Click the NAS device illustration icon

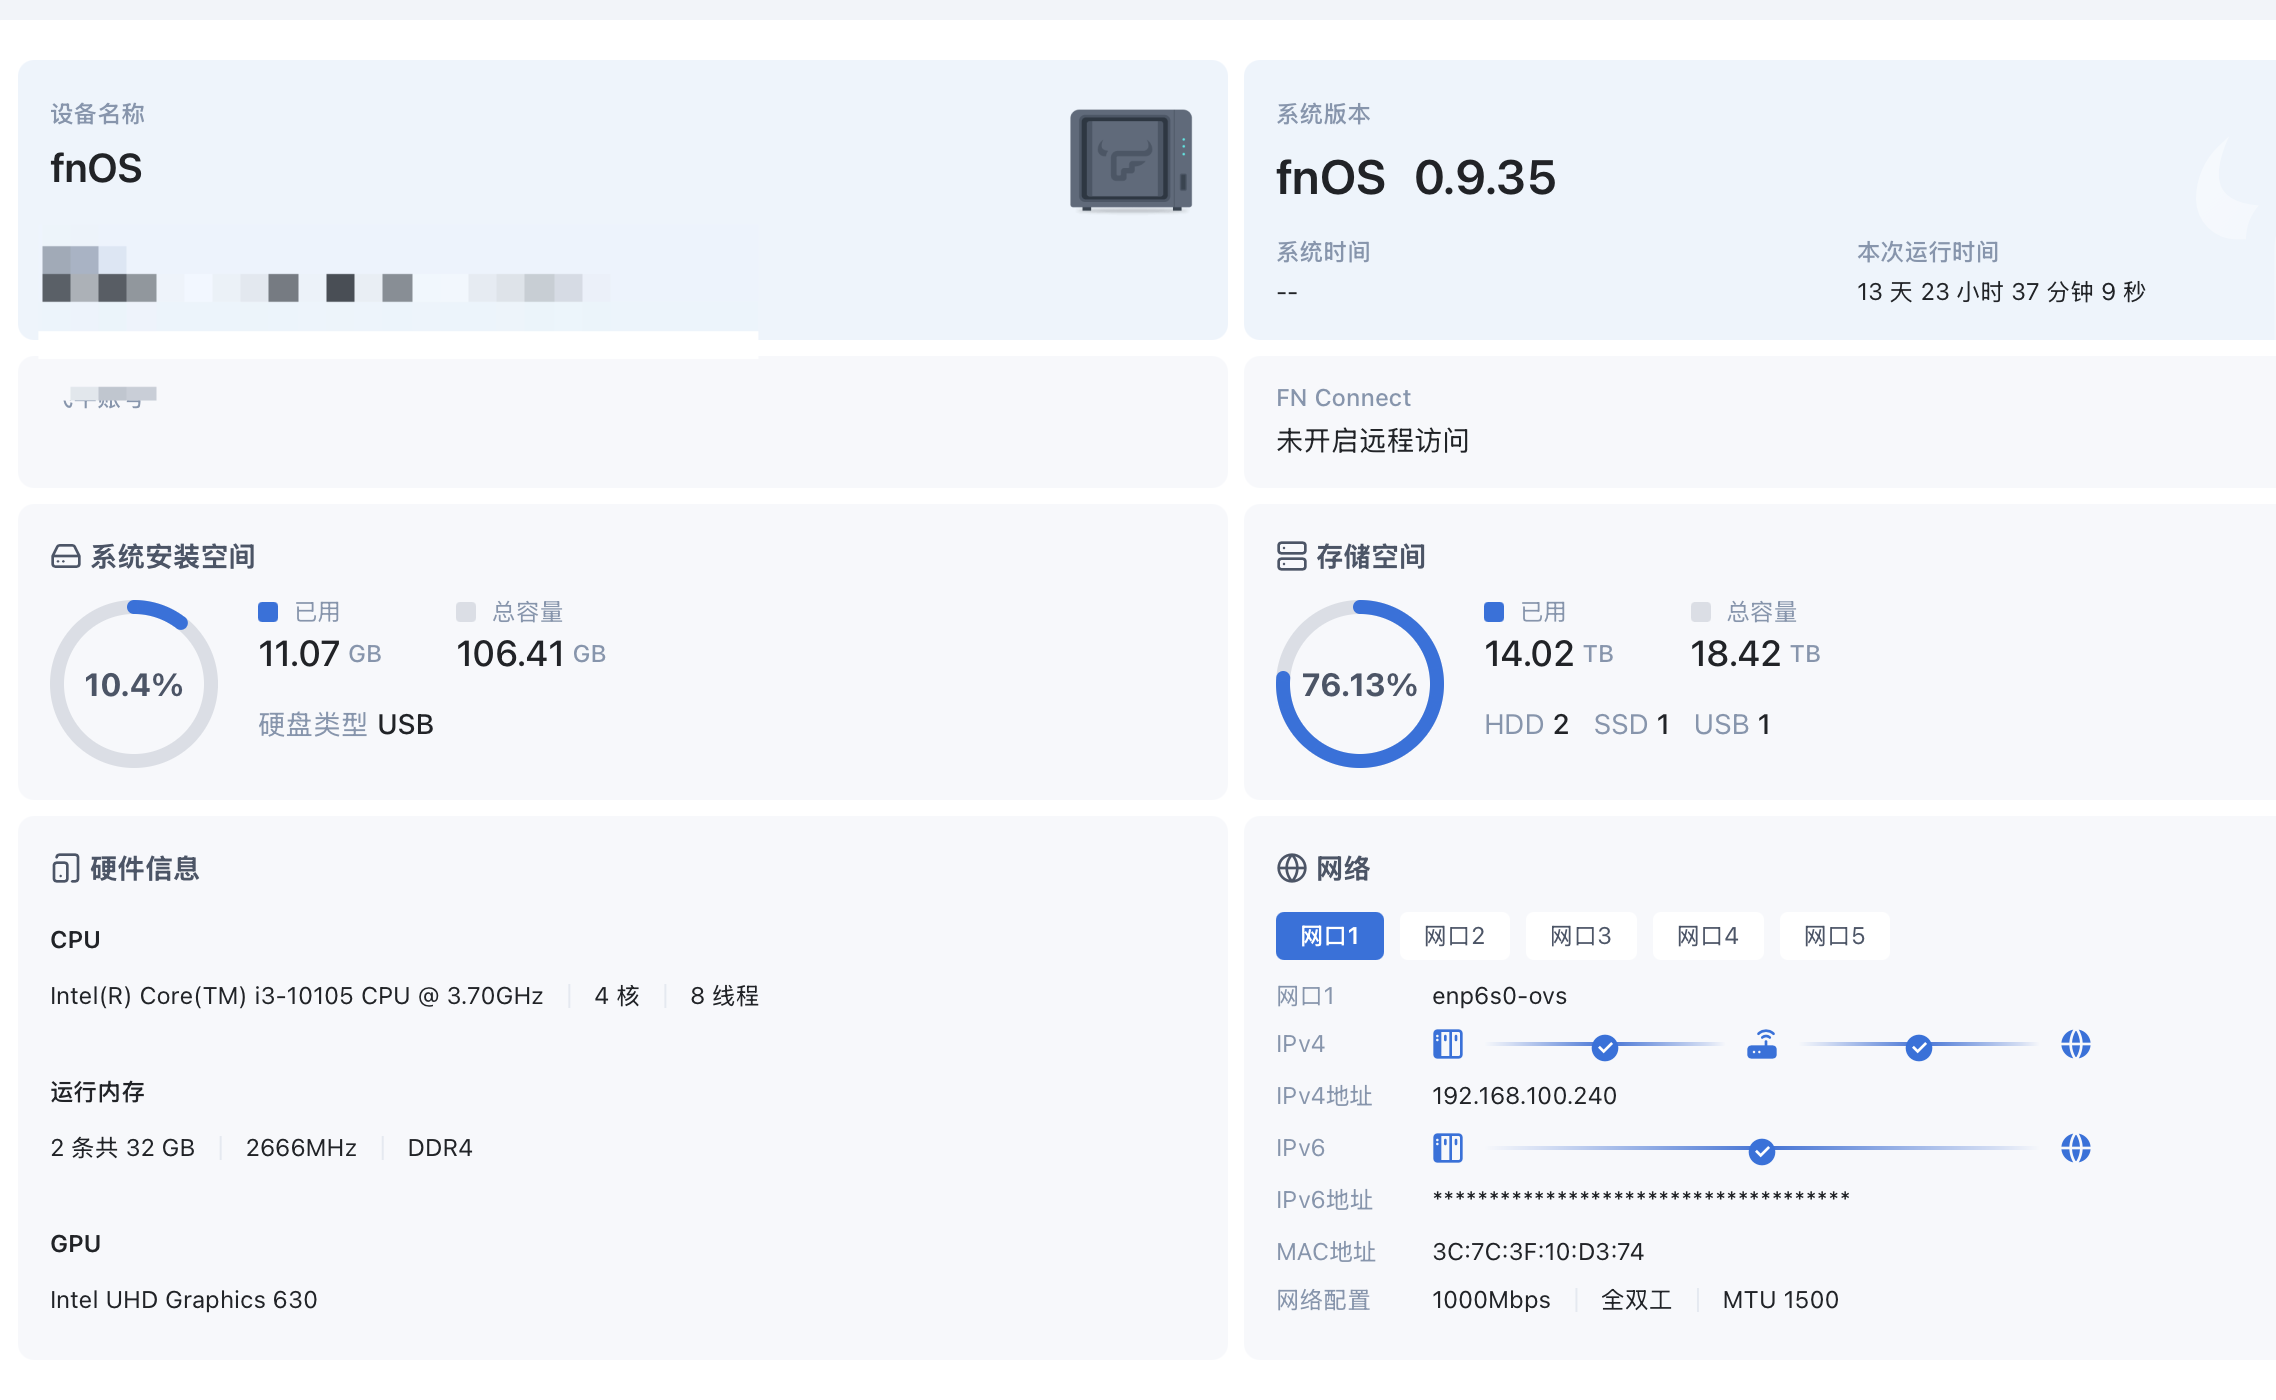1130,160
